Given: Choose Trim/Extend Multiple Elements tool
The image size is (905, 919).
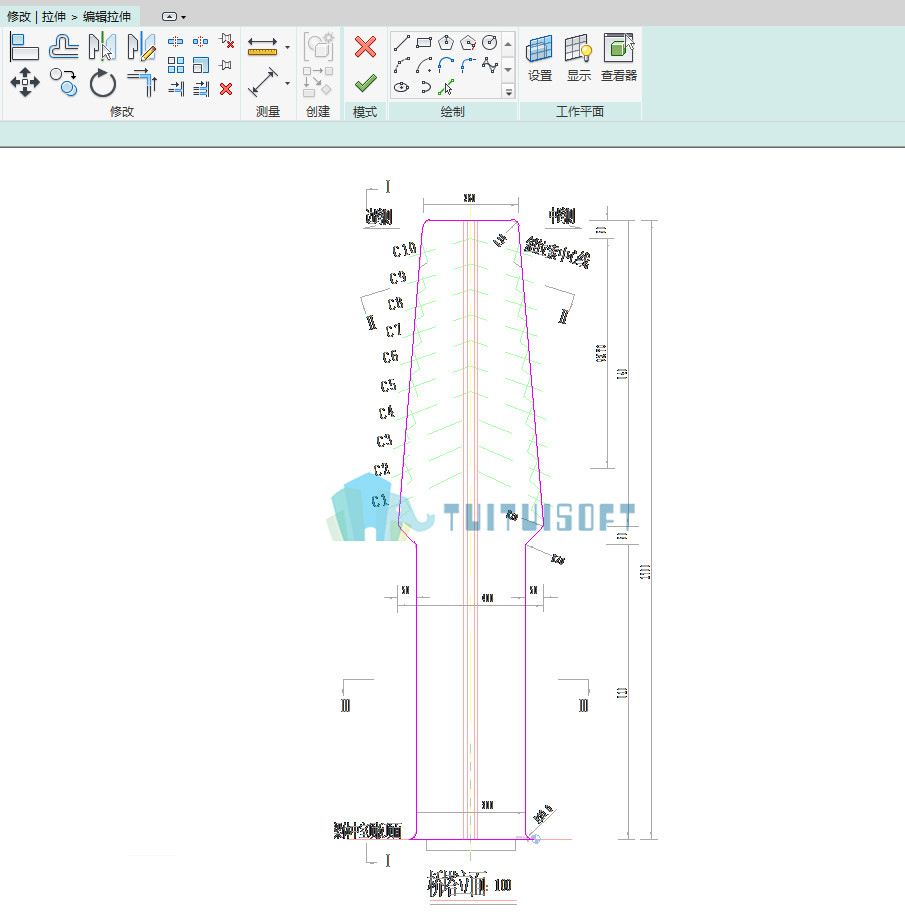Looking at the screenshot, I should click(201, 89).
